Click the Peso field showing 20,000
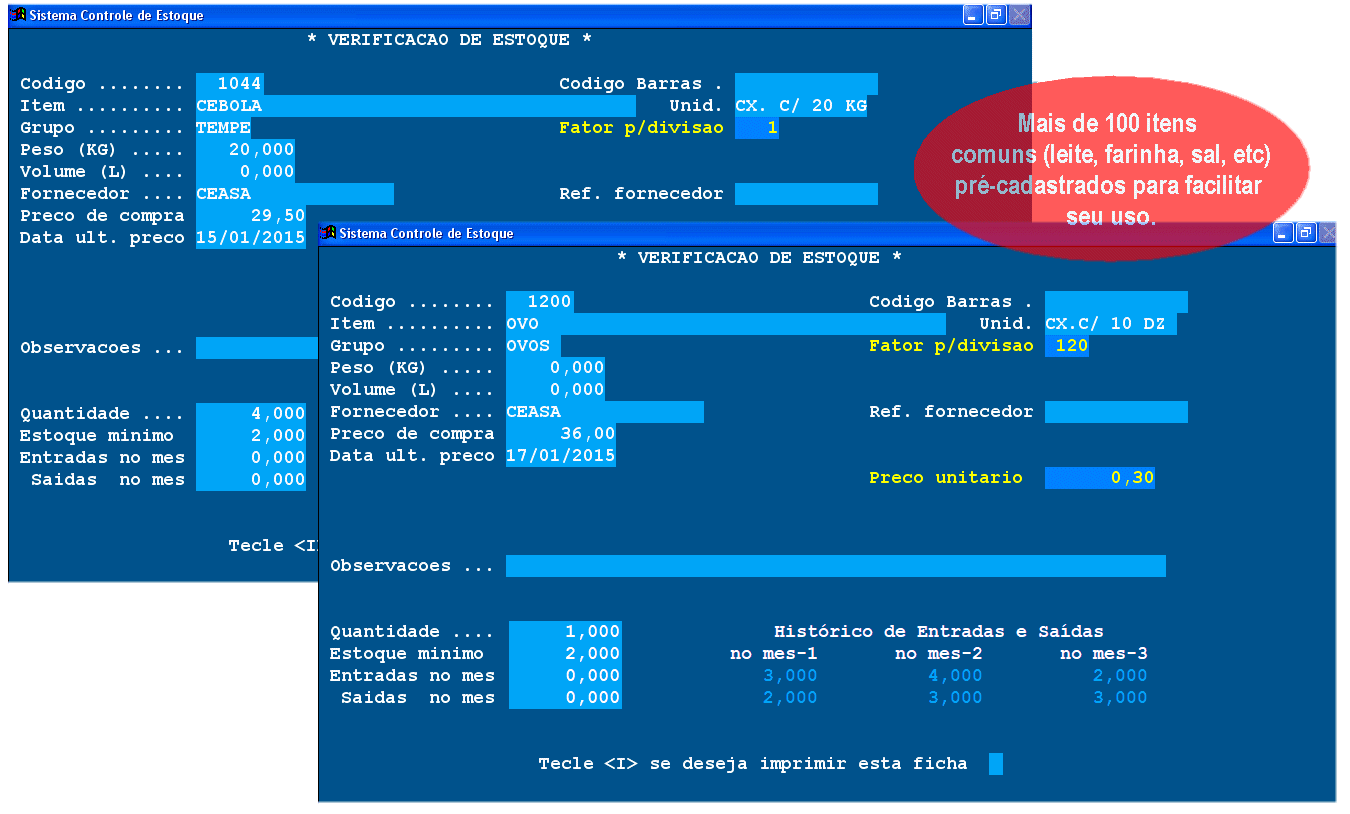The height and width of the screenshot is (814, 1350). click(x=246, y=150)
